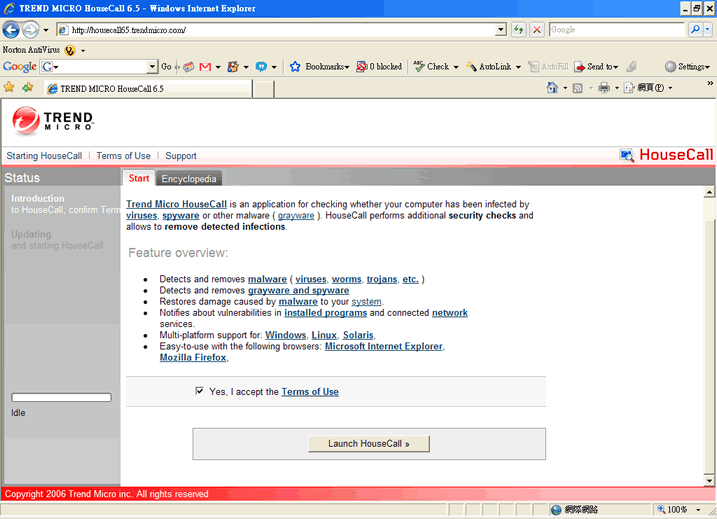Click the Add to Favorites icon

pyautogui.click(x=28, y=87)
